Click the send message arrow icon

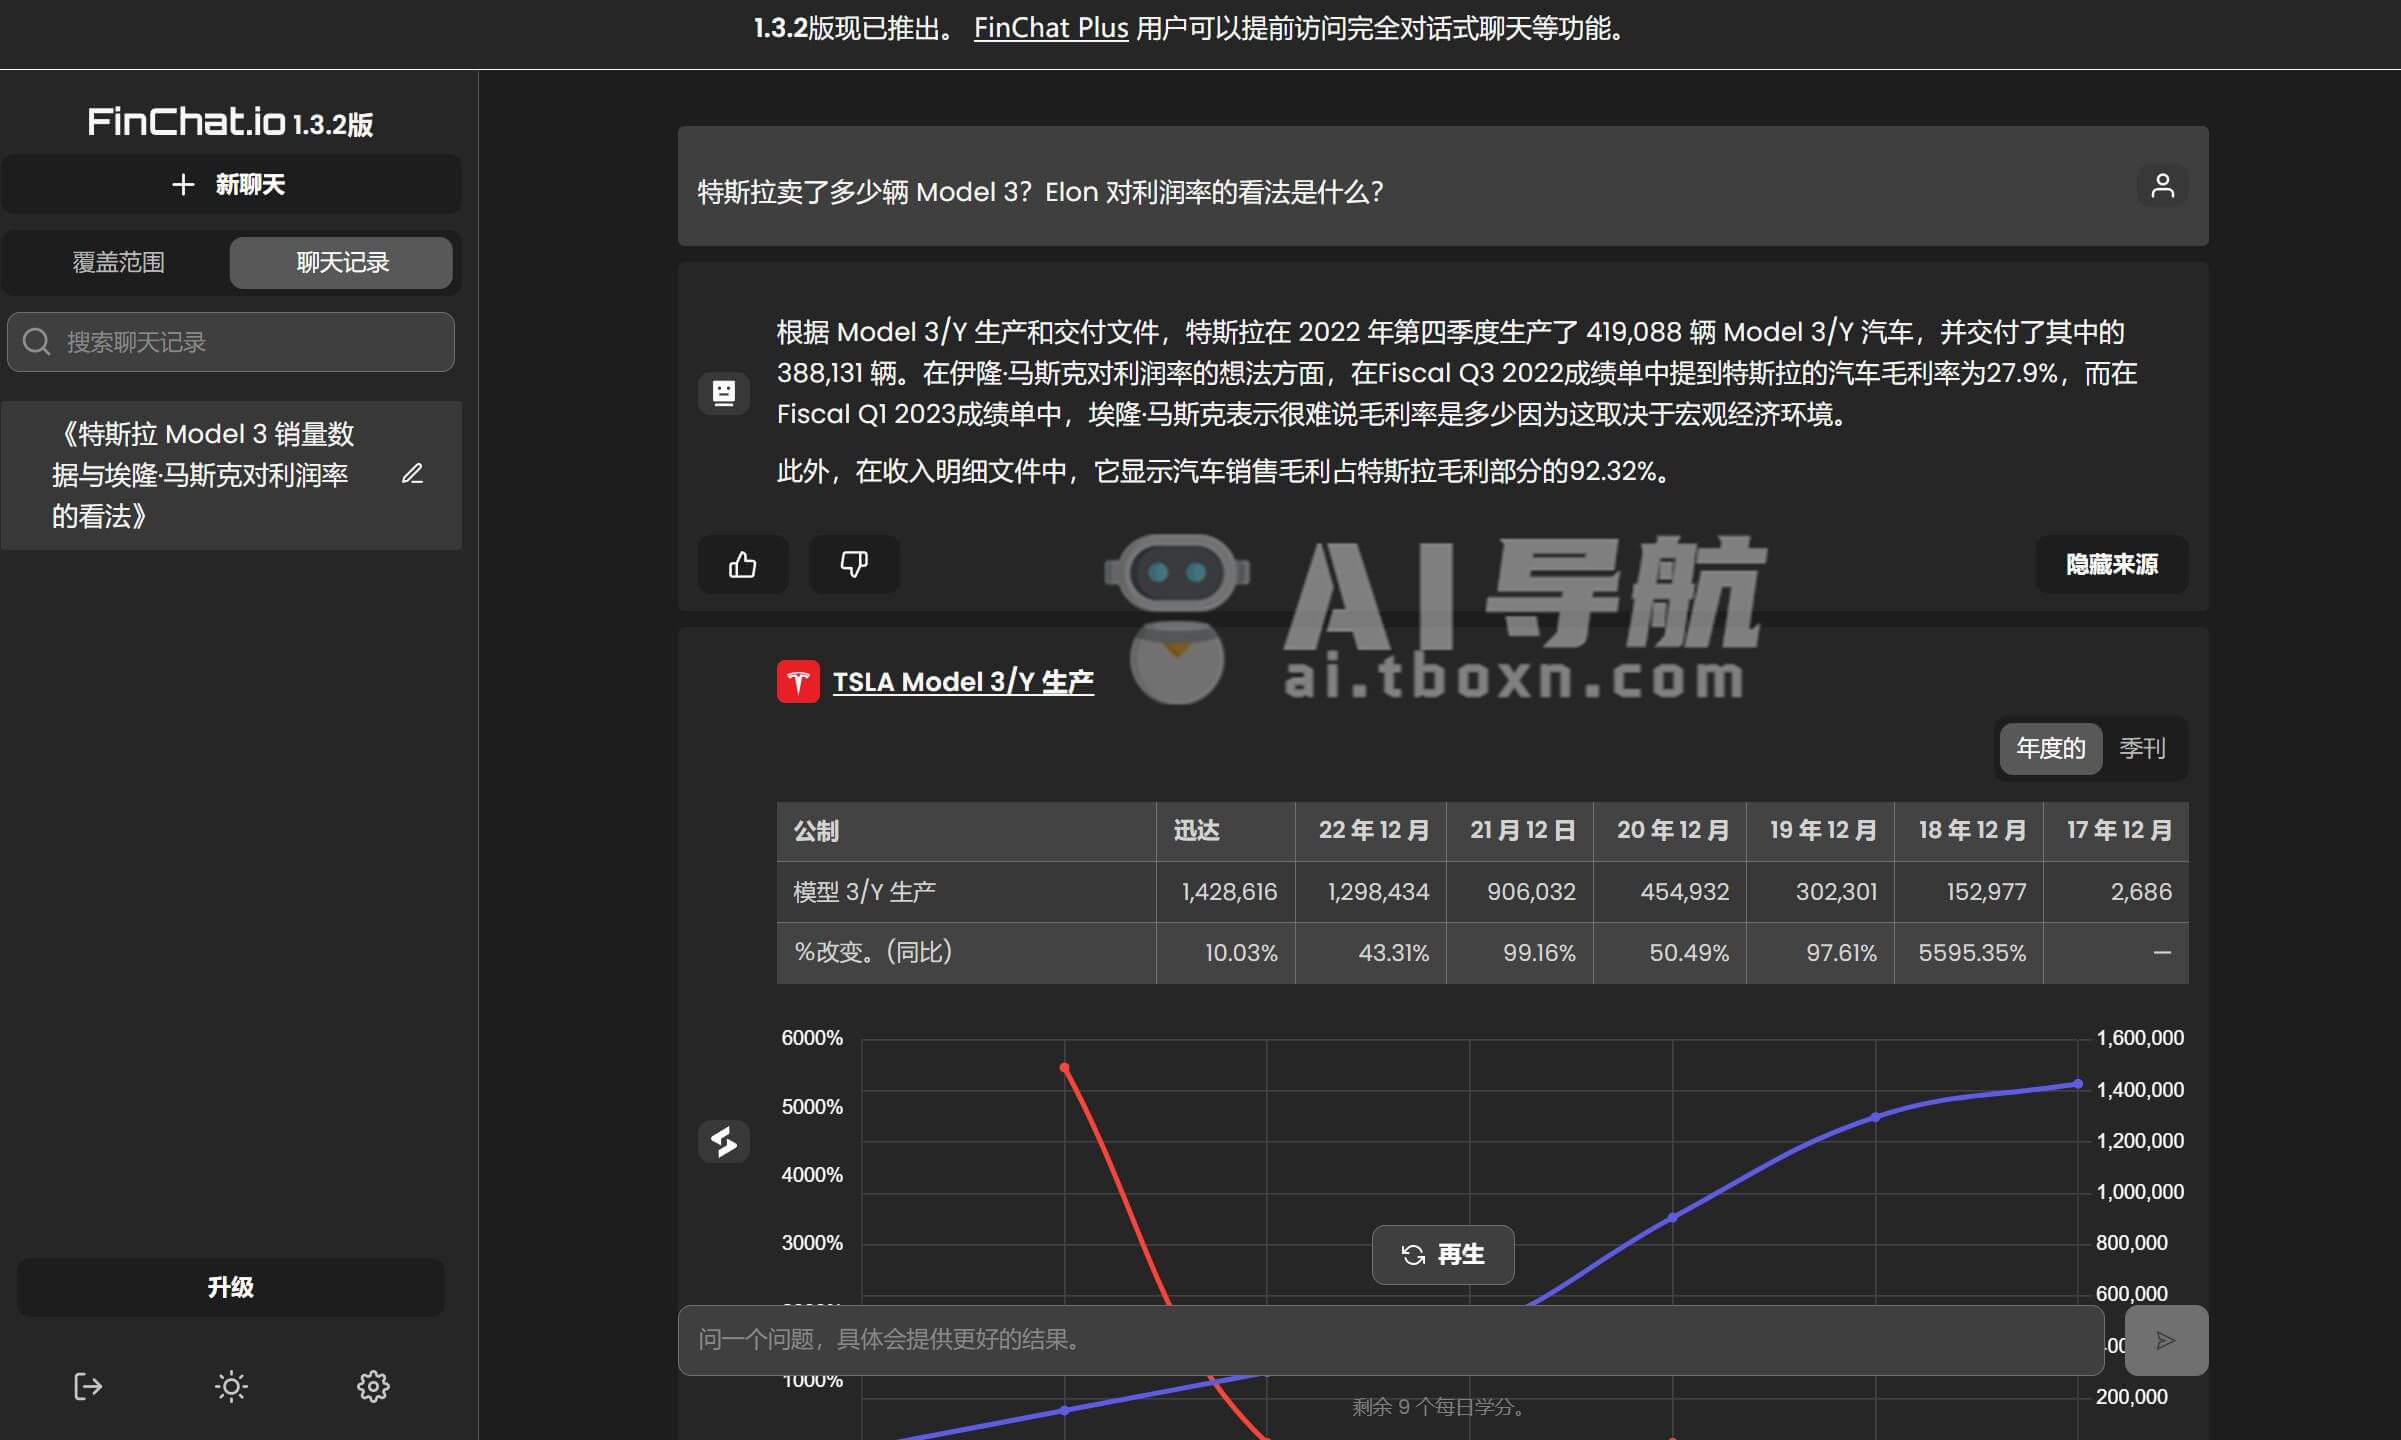point(2165,1340)
